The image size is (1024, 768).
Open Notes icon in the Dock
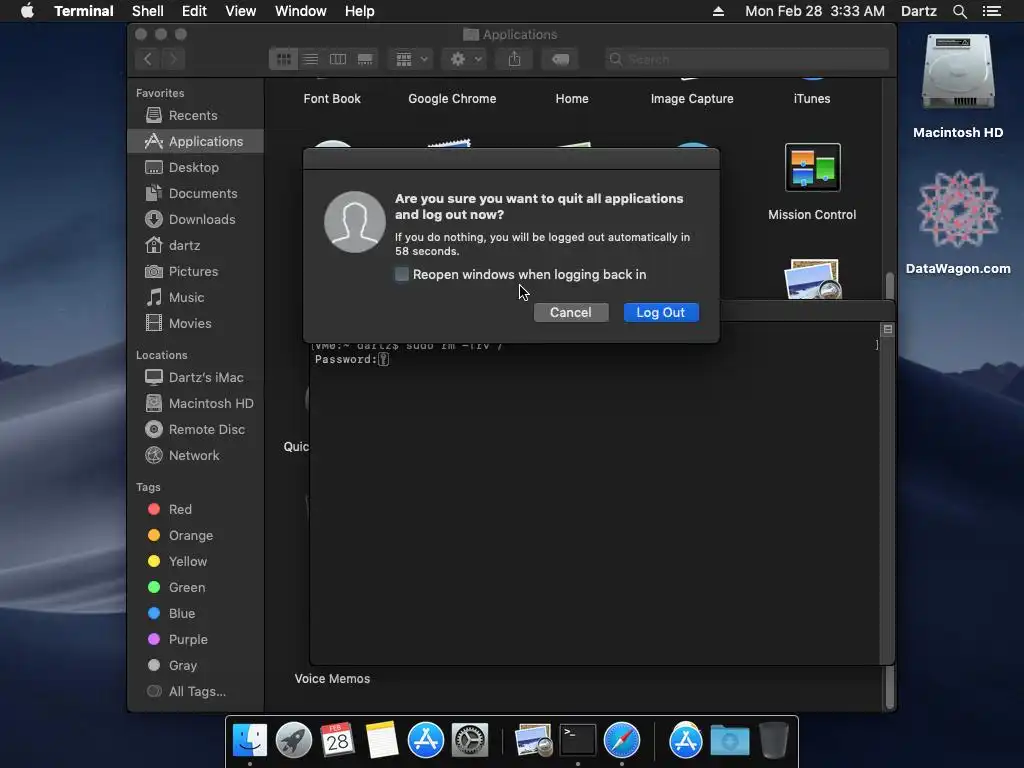[x=381, y=741]
